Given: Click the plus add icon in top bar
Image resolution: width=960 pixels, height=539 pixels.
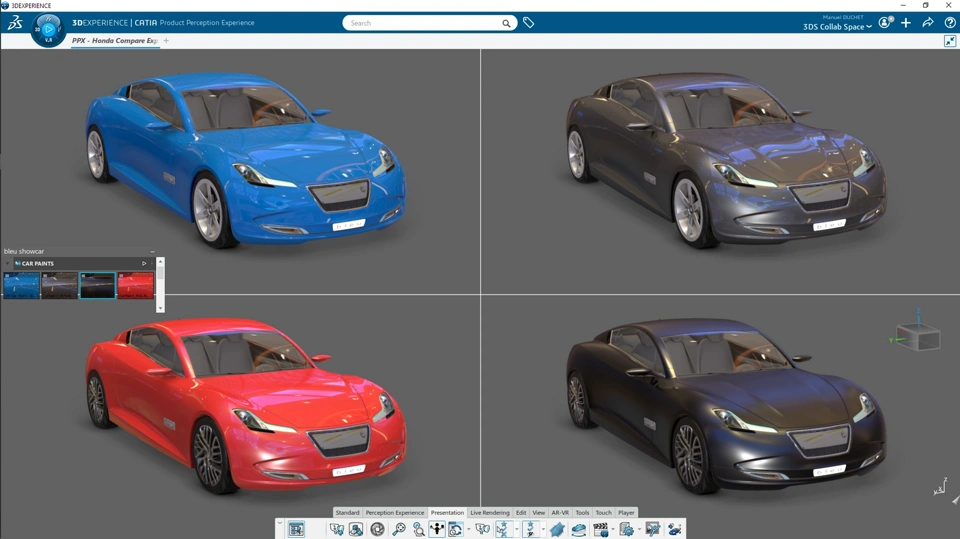Looking at the screenshot, I should pyautogui.click(x=906, y=23).
